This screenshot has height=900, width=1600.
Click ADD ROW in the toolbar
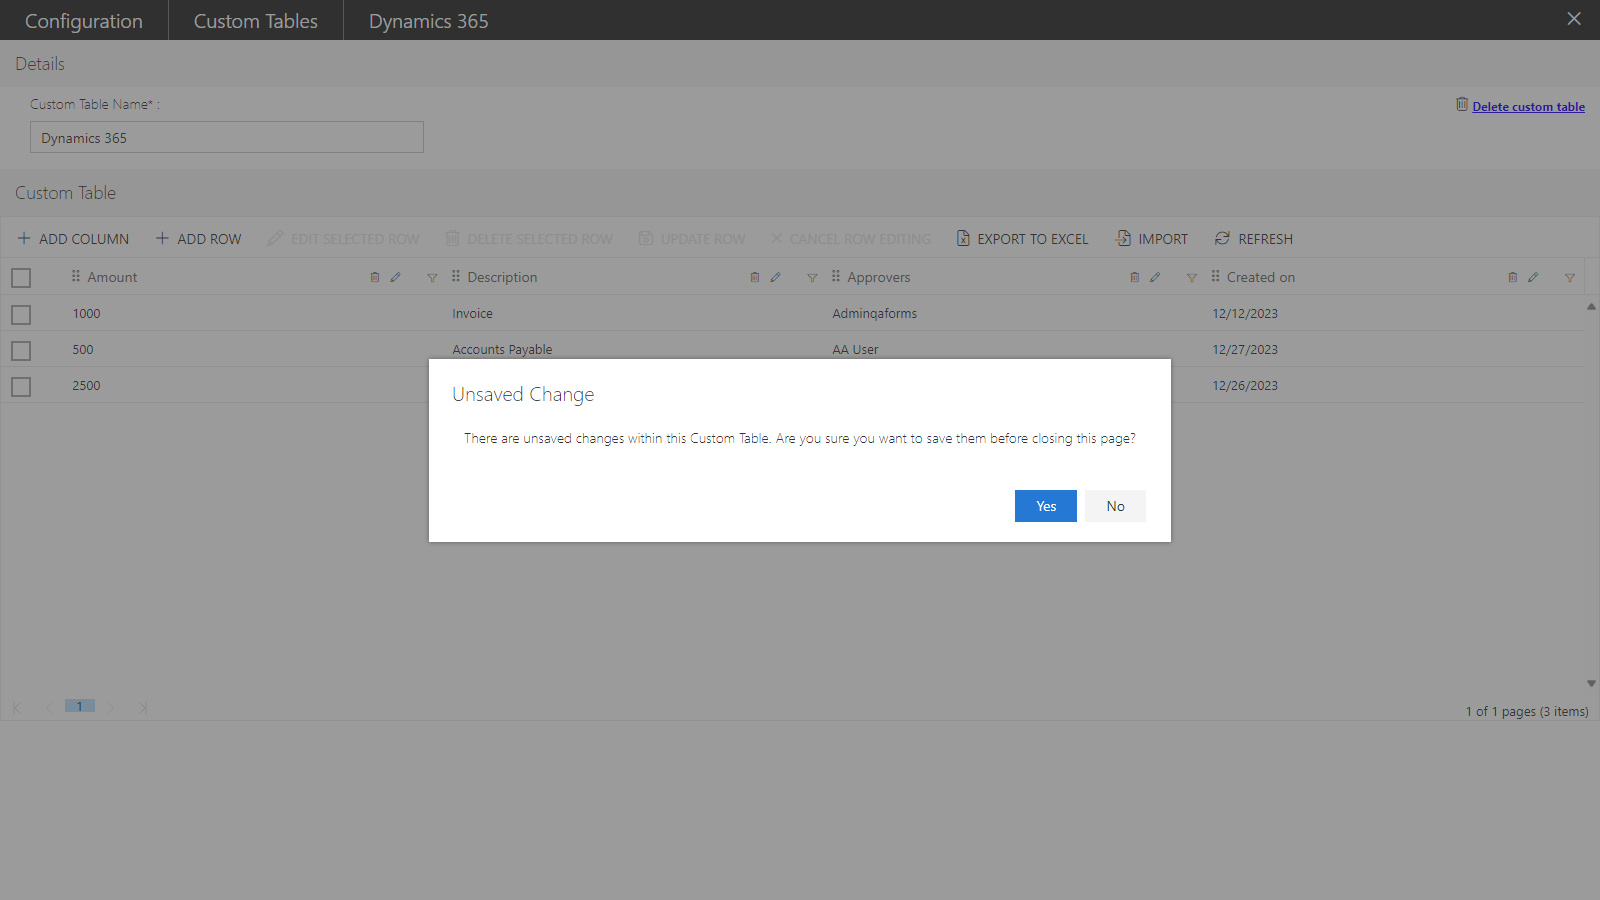pyautogui.click(x=198, y=239)
